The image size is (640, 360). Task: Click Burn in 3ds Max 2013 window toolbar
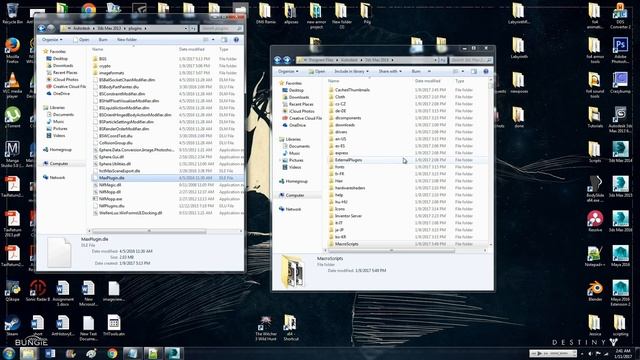pyautogui.click(x=416, y=71)
